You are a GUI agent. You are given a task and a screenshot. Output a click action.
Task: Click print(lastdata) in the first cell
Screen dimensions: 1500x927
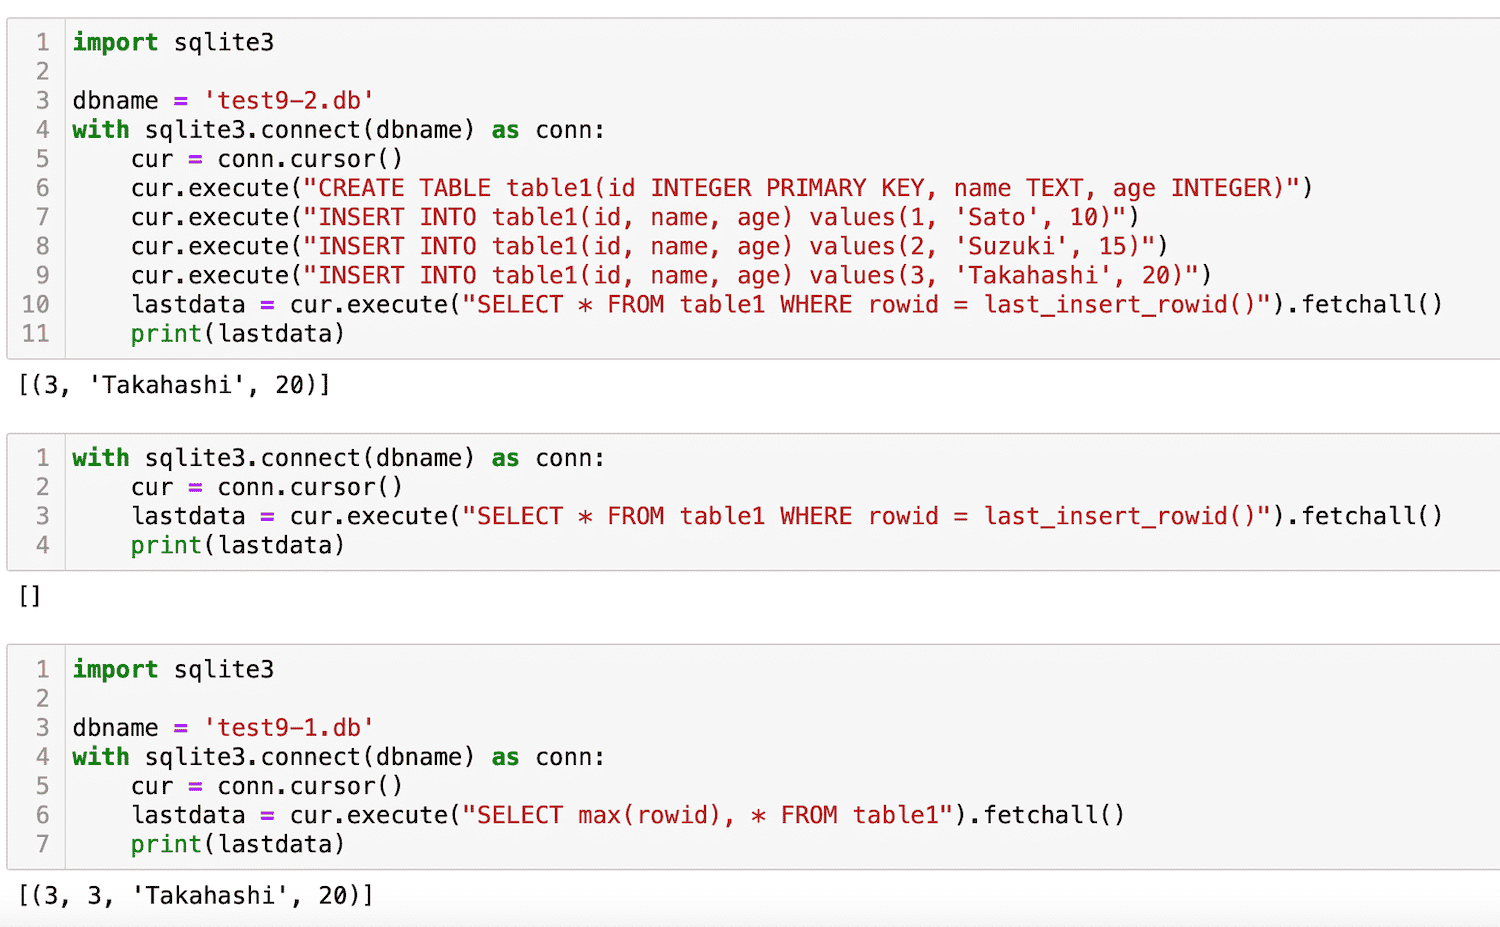[237, 333]
